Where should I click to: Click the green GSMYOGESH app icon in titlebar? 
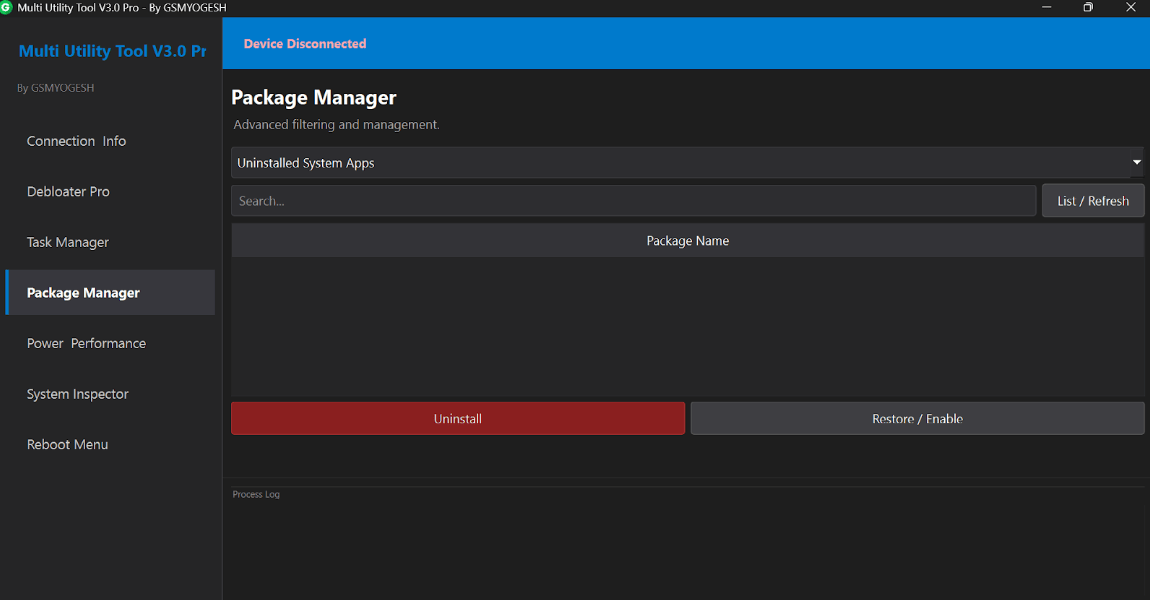point(9,7)
